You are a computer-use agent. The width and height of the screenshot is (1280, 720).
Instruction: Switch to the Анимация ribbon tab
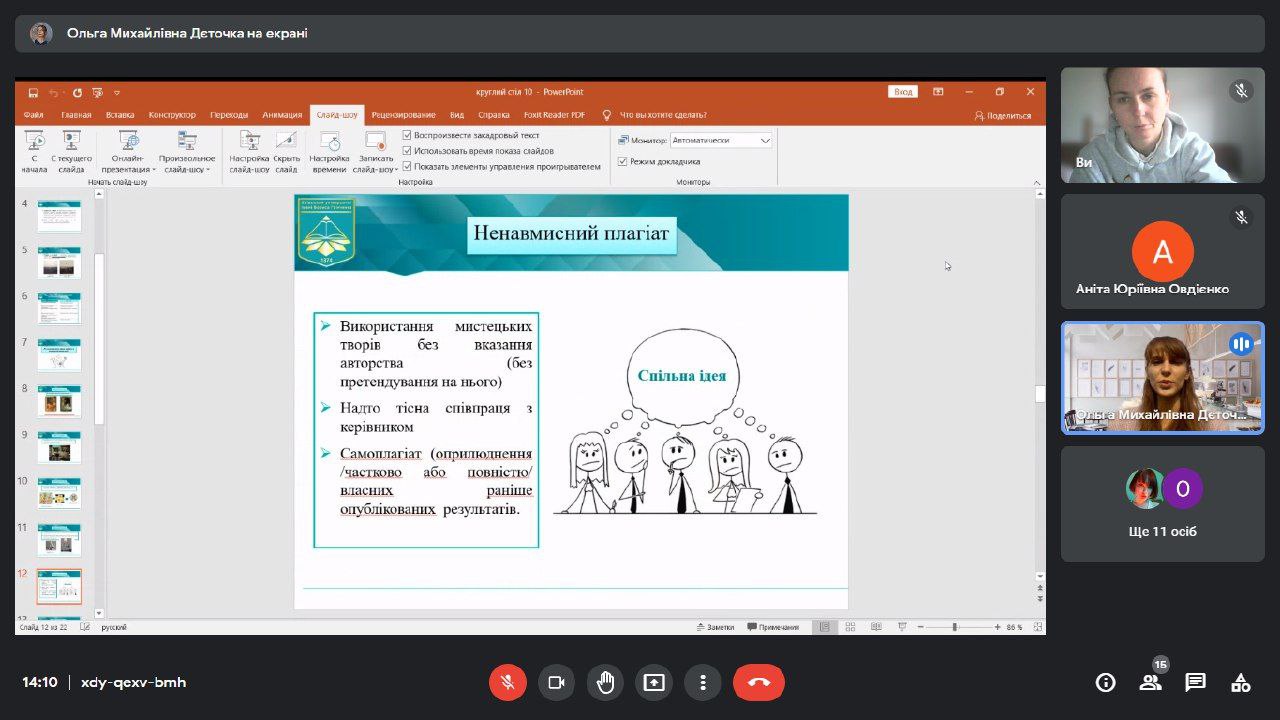coord(282,115)
